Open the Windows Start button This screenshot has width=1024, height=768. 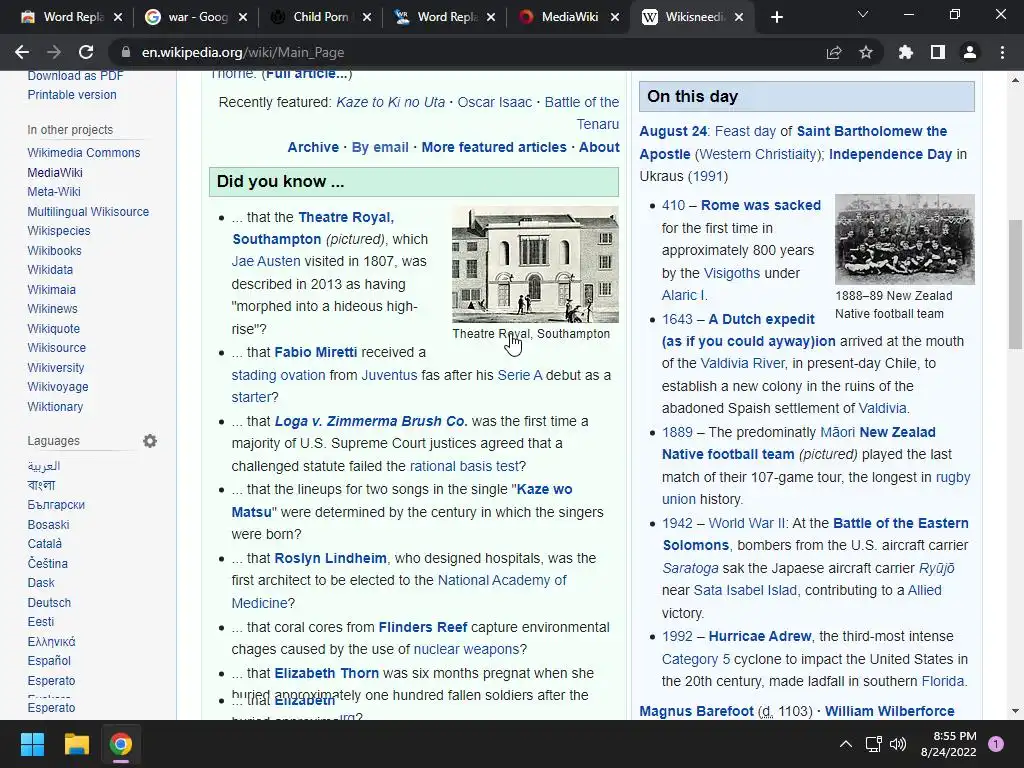click(x=32, y=744)
